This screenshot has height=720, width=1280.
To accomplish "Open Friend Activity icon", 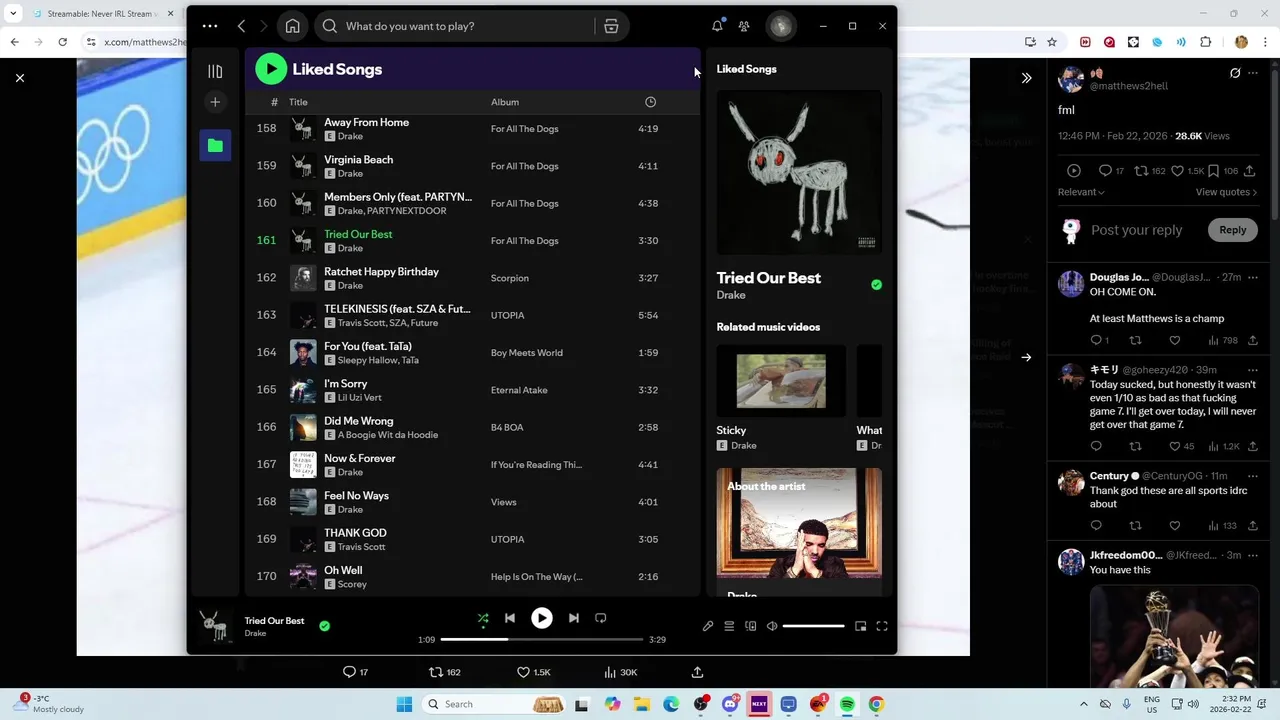I will point(744,26).
